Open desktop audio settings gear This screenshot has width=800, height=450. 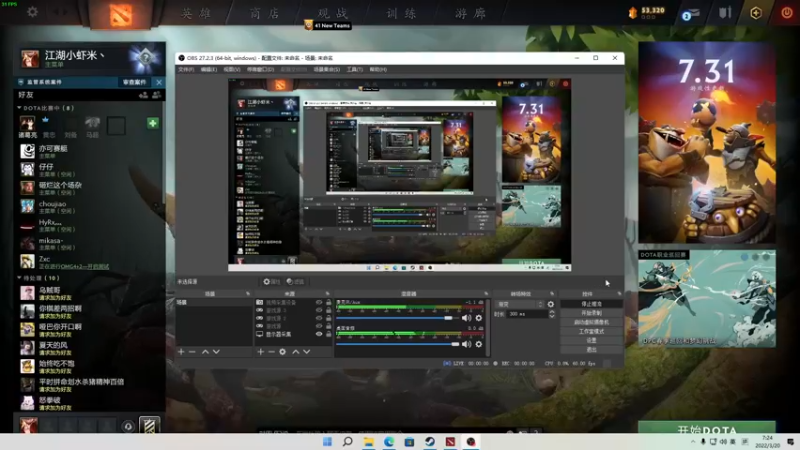pos(479,344)
